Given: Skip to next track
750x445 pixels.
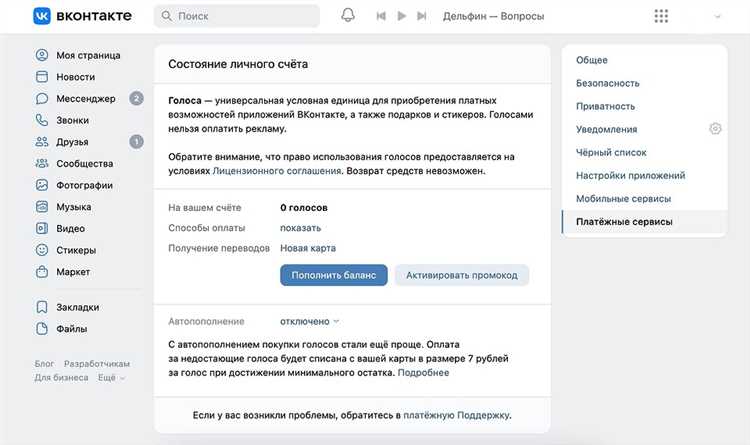Looking at the screenshot, I should [x=421, y=16].
